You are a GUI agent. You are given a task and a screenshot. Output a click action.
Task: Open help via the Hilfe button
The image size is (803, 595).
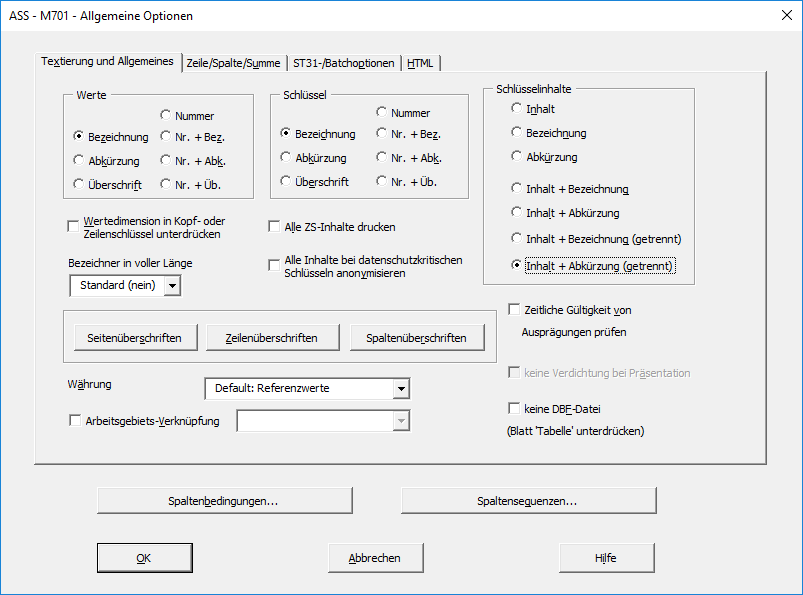pyautogui.click(x=607, y=558)
